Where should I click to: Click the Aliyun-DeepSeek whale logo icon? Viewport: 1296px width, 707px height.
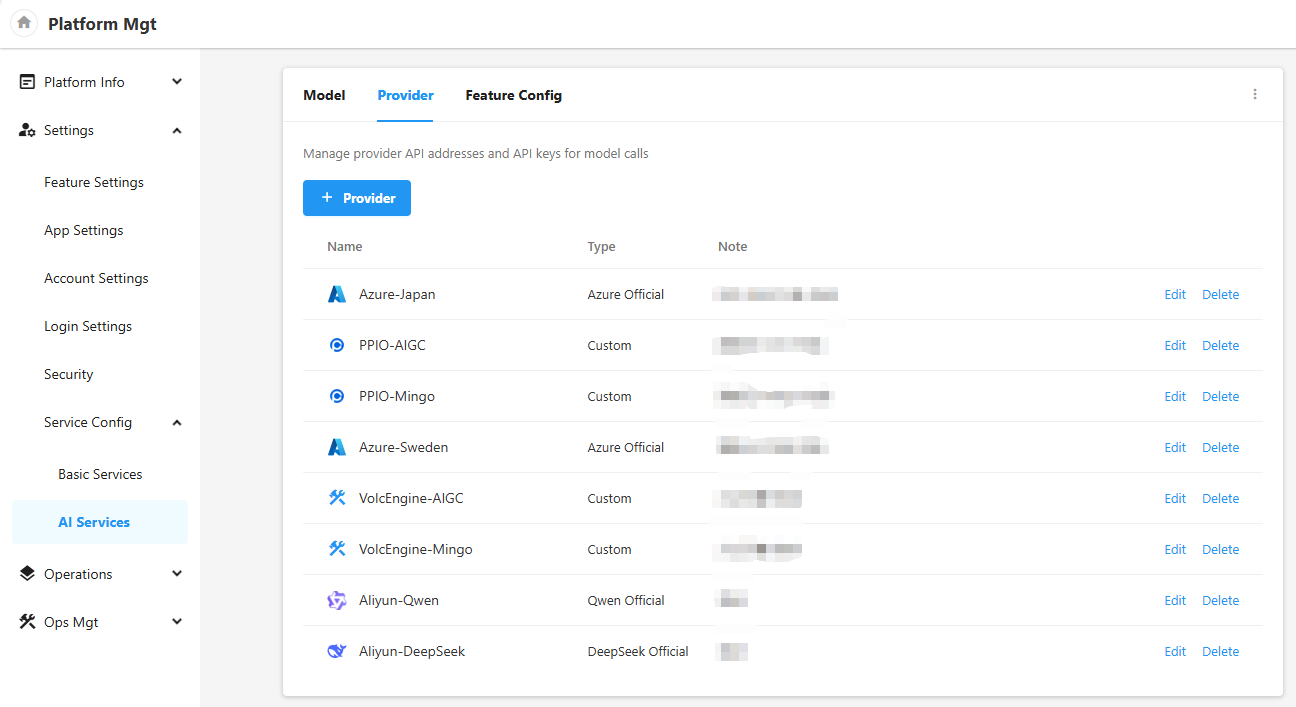337,652
